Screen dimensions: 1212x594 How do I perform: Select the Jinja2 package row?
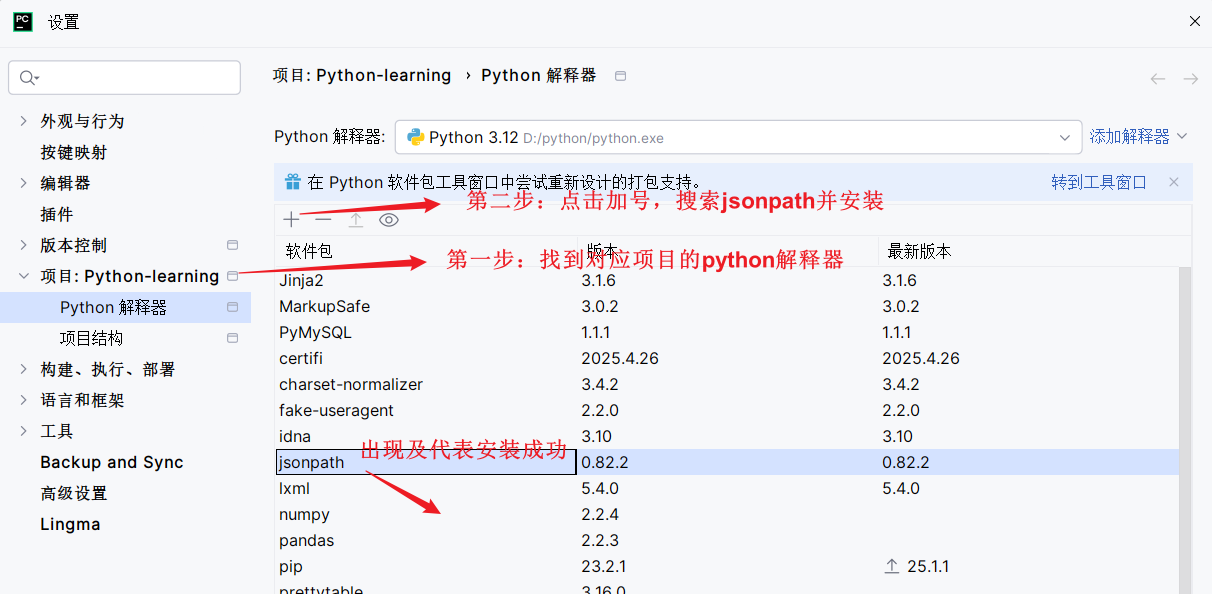[727, 280]
